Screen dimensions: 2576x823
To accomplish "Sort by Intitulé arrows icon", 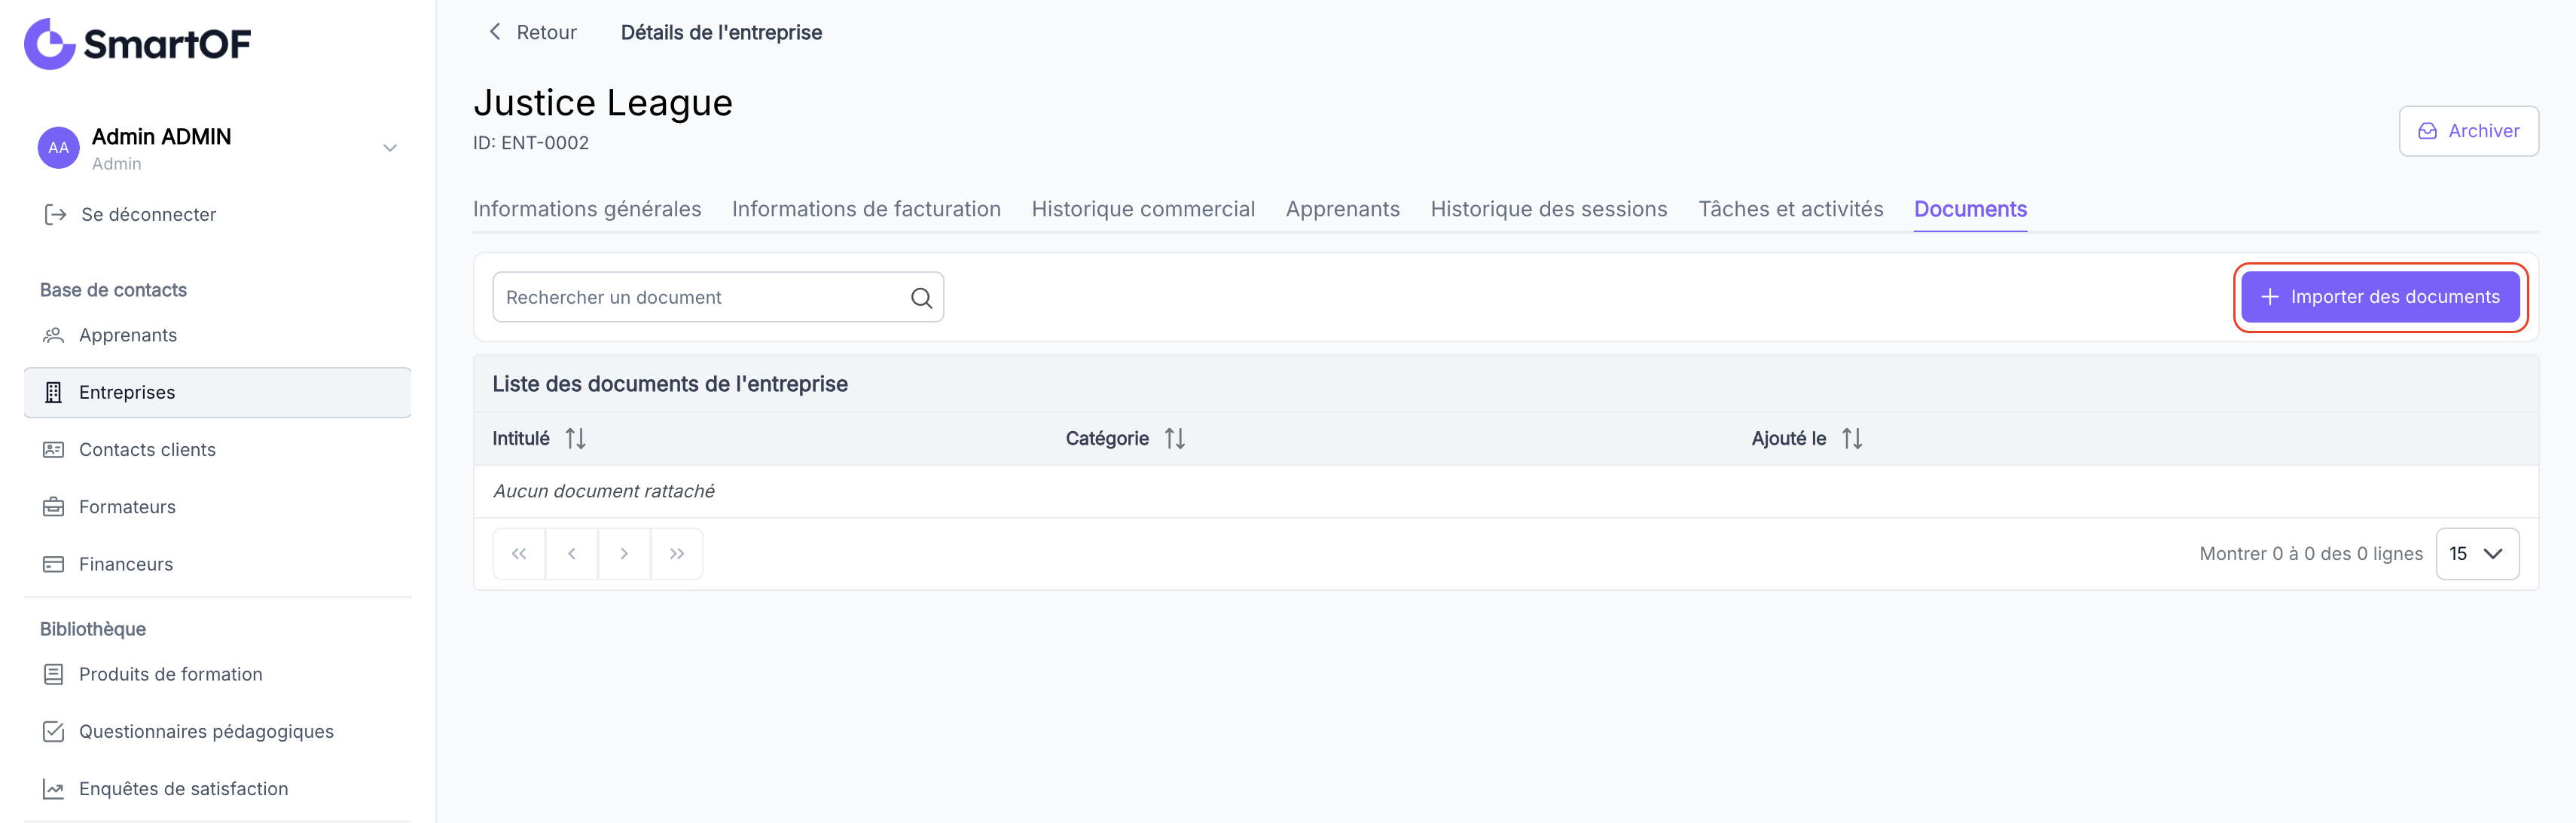I will point(575,438).
